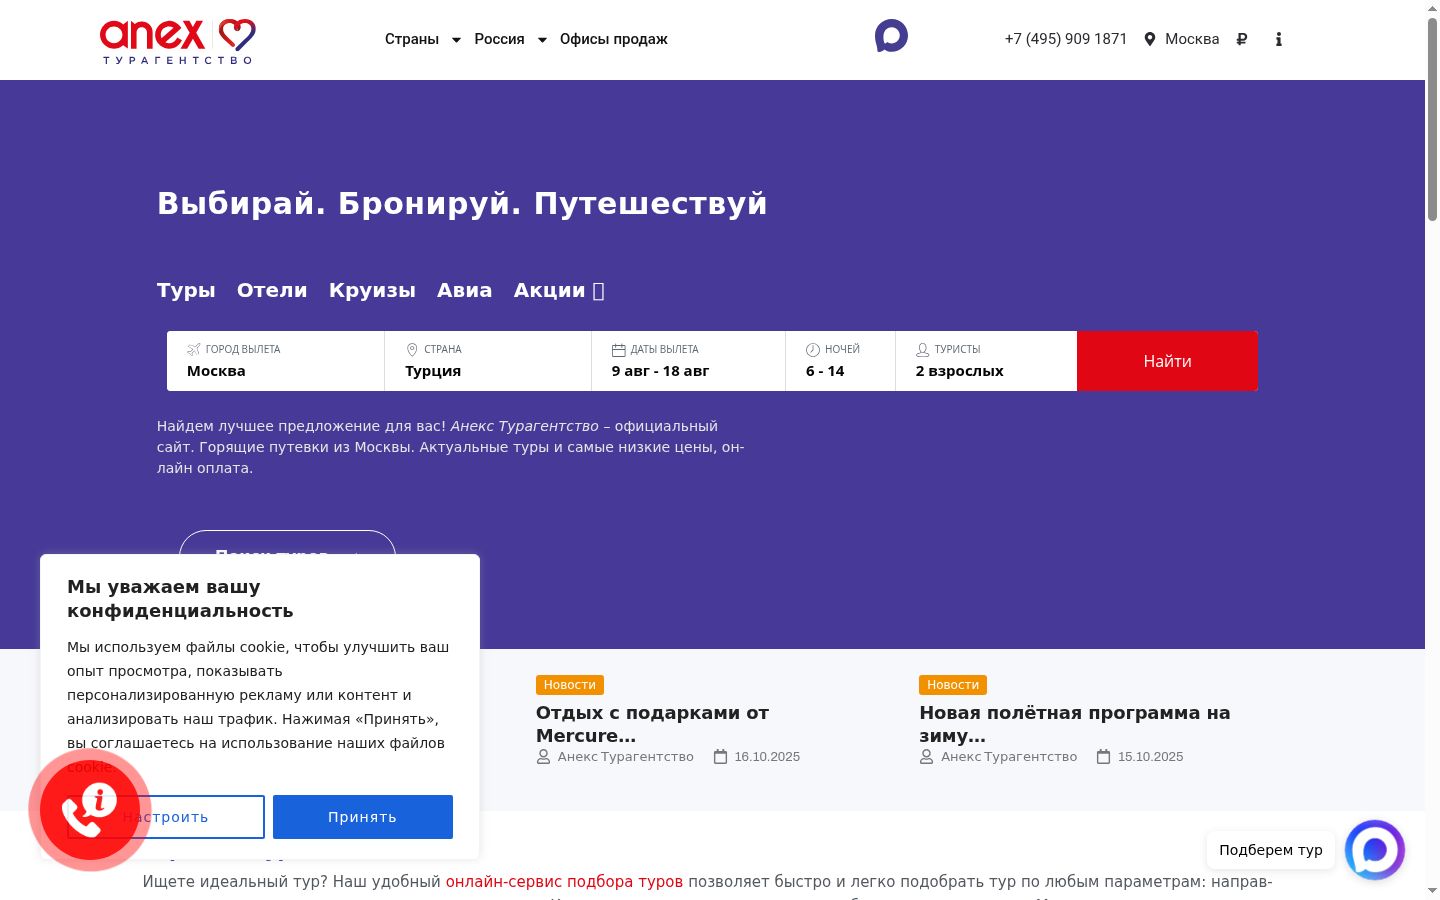Viewport: 1440px width, 900px height.
Task: Expand the Страны dropdown arrow
Action: pyautogui.click(x=456, y=40)
